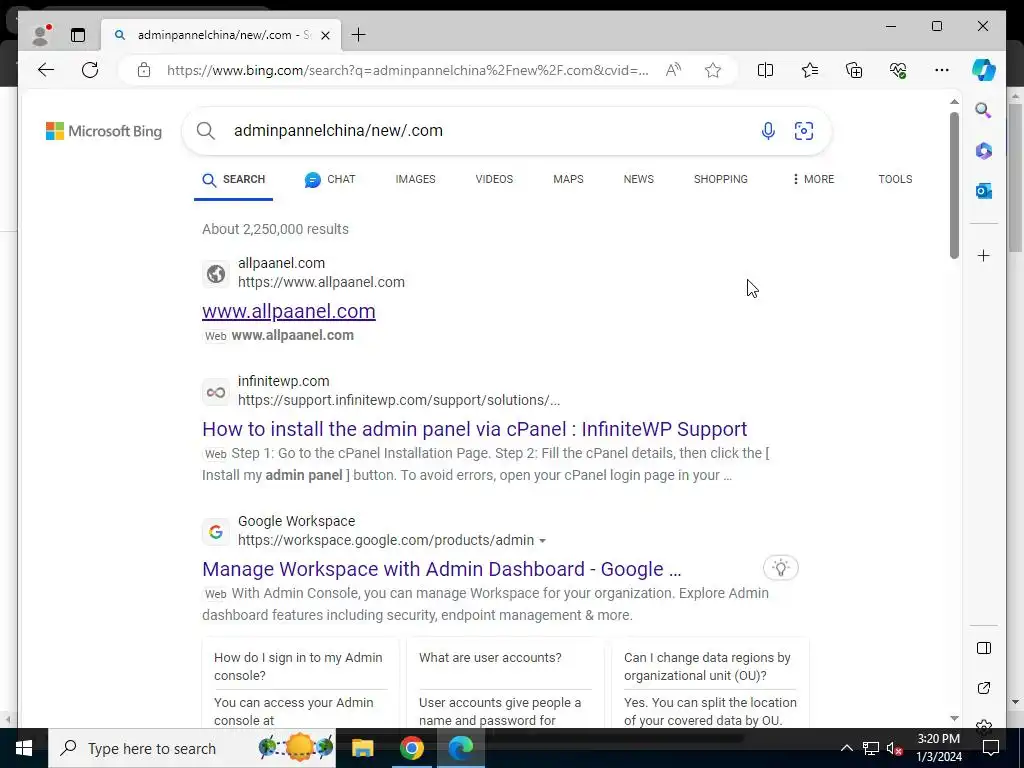View site information lock icon
Viewport: 1024px width, 768px height.
[144, 70]
